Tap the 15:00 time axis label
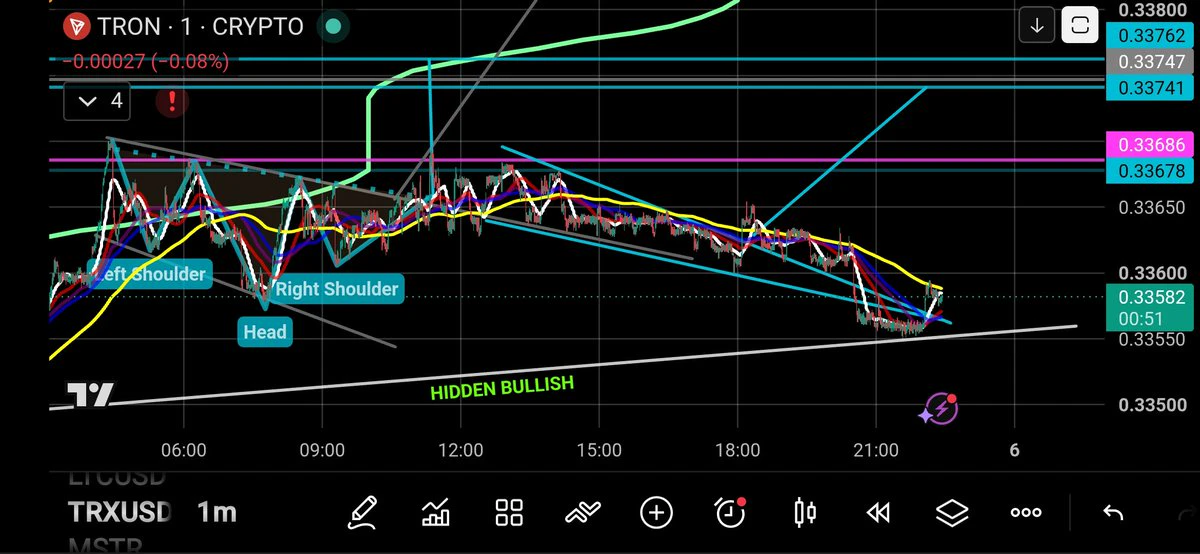 click(599, 450)
